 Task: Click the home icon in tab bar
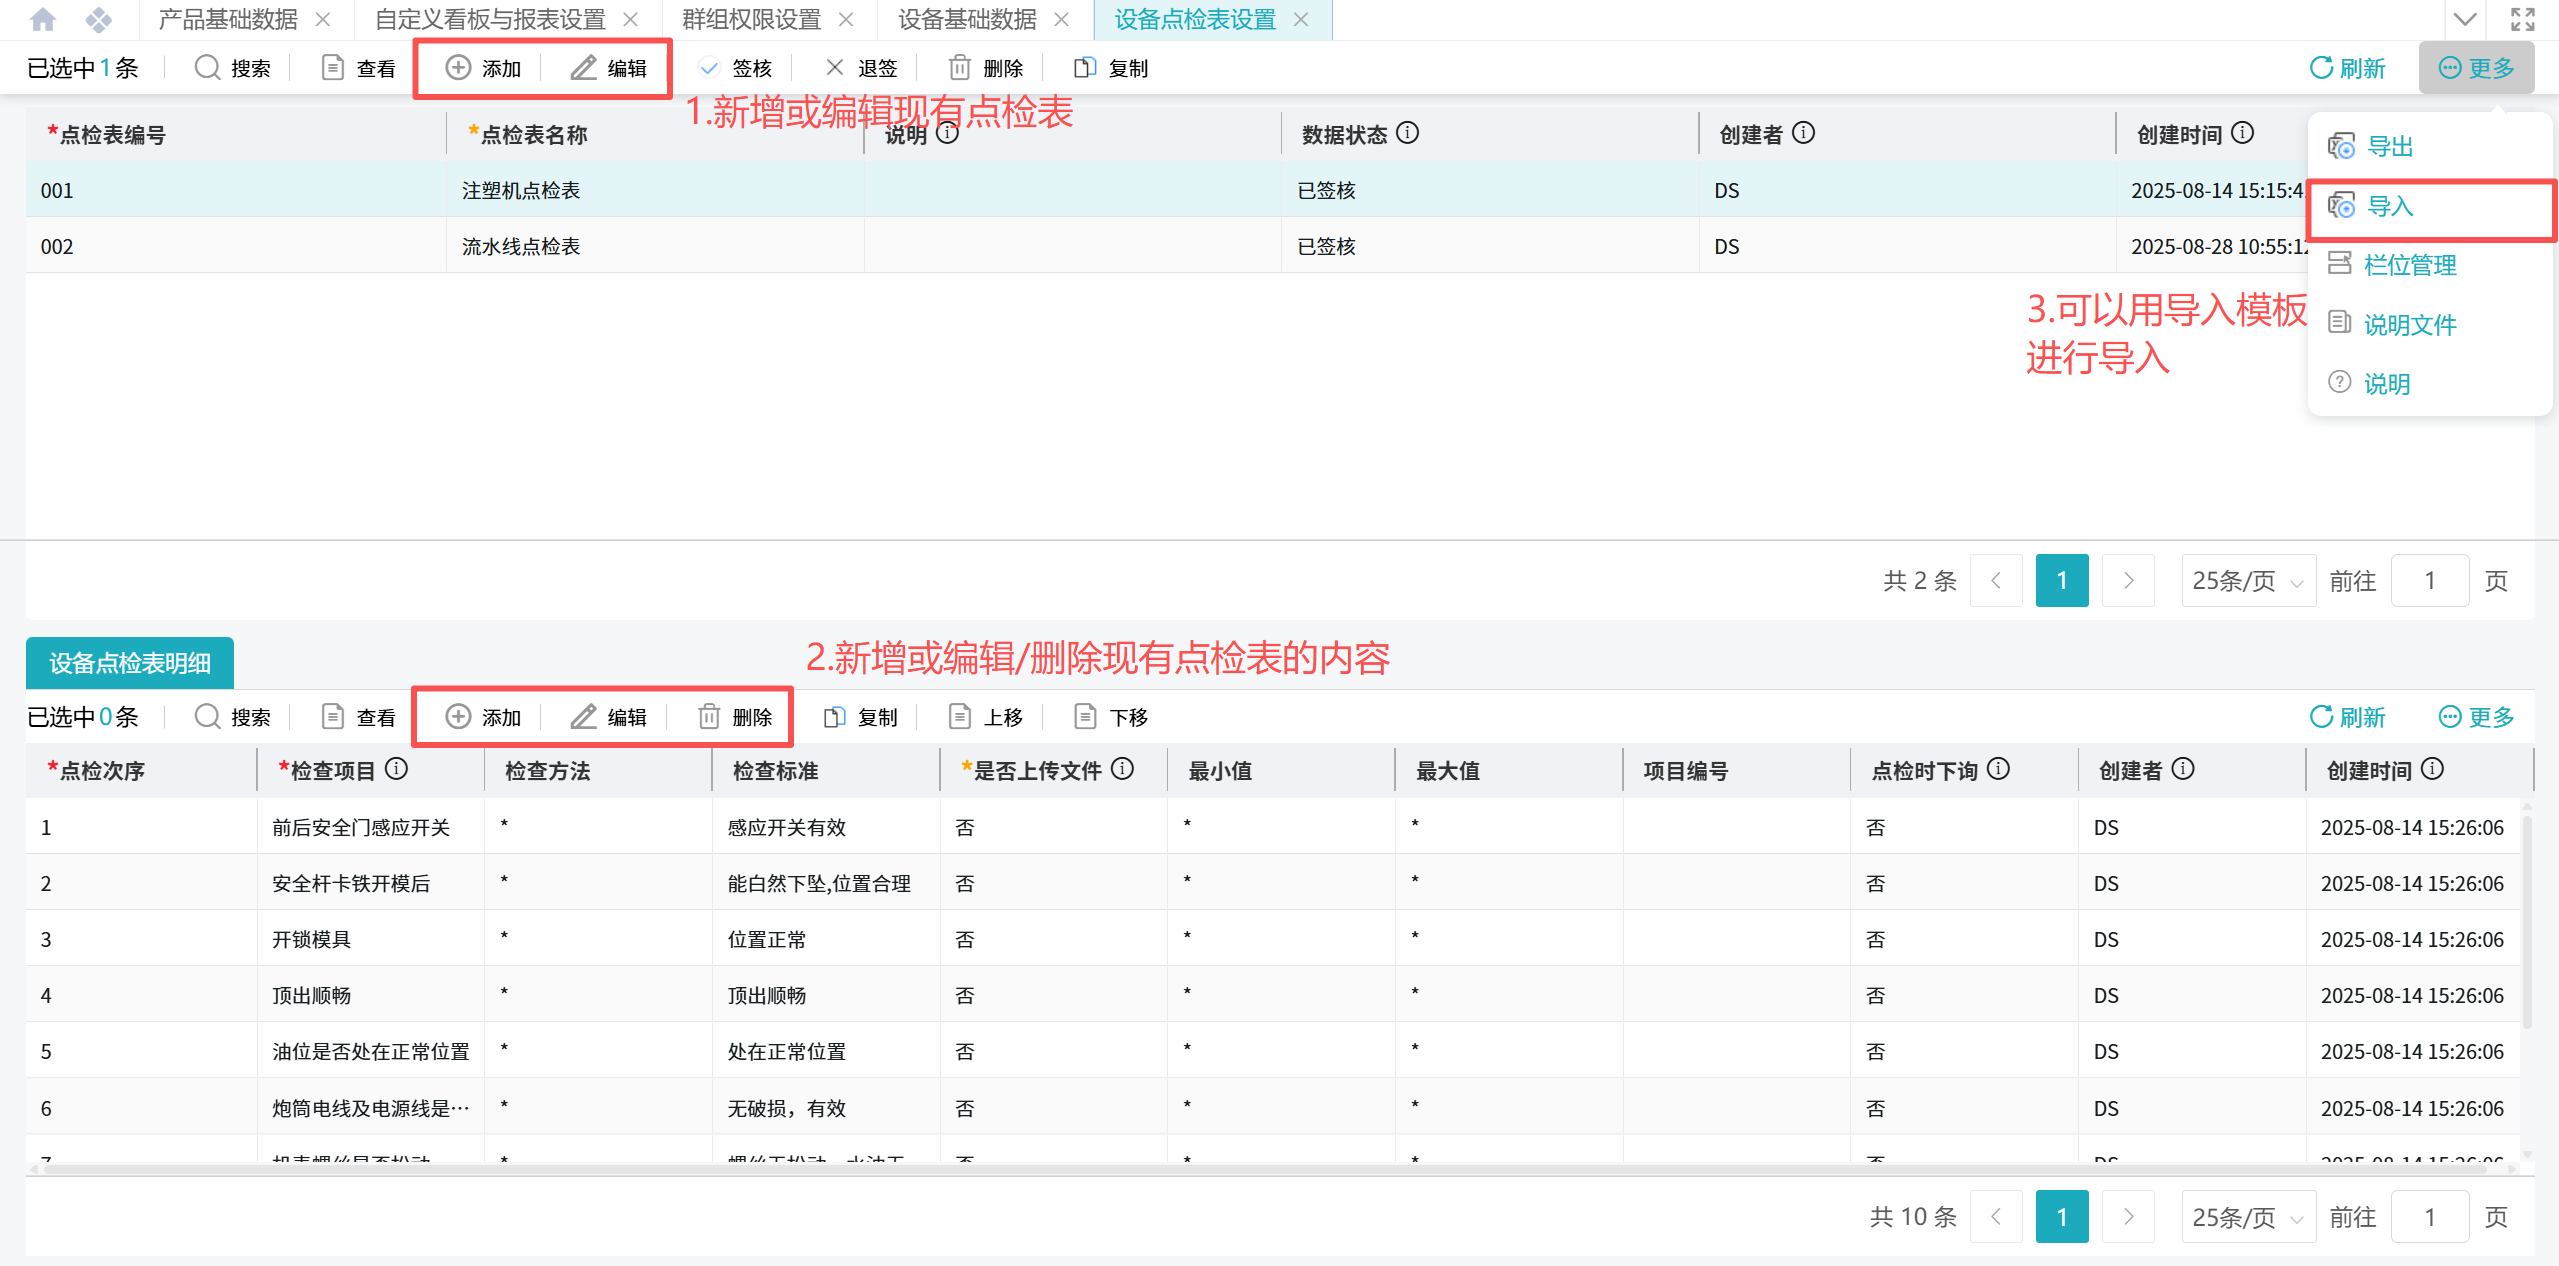point(43,20)
